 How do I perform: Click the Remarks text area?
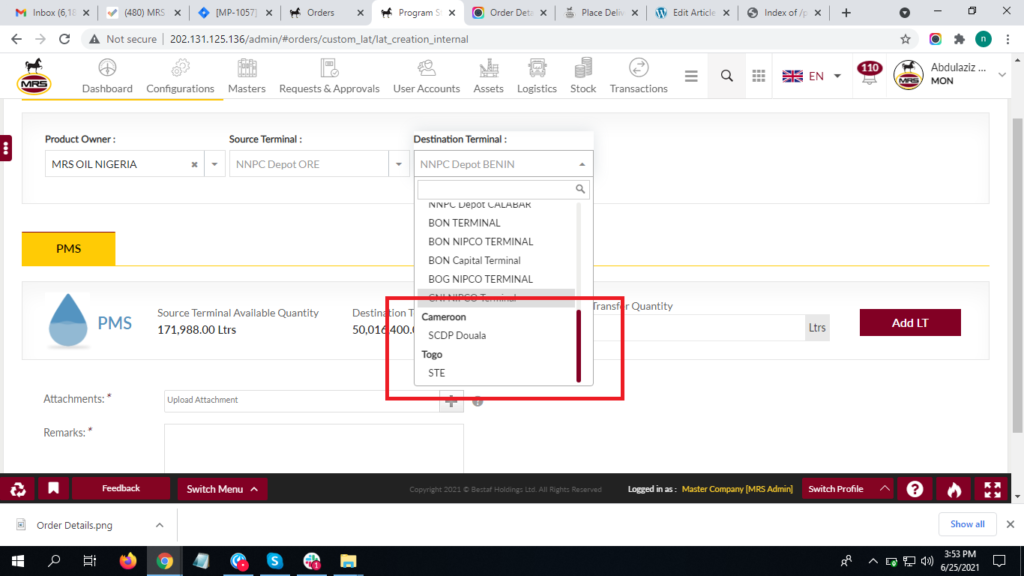(314, 449)
